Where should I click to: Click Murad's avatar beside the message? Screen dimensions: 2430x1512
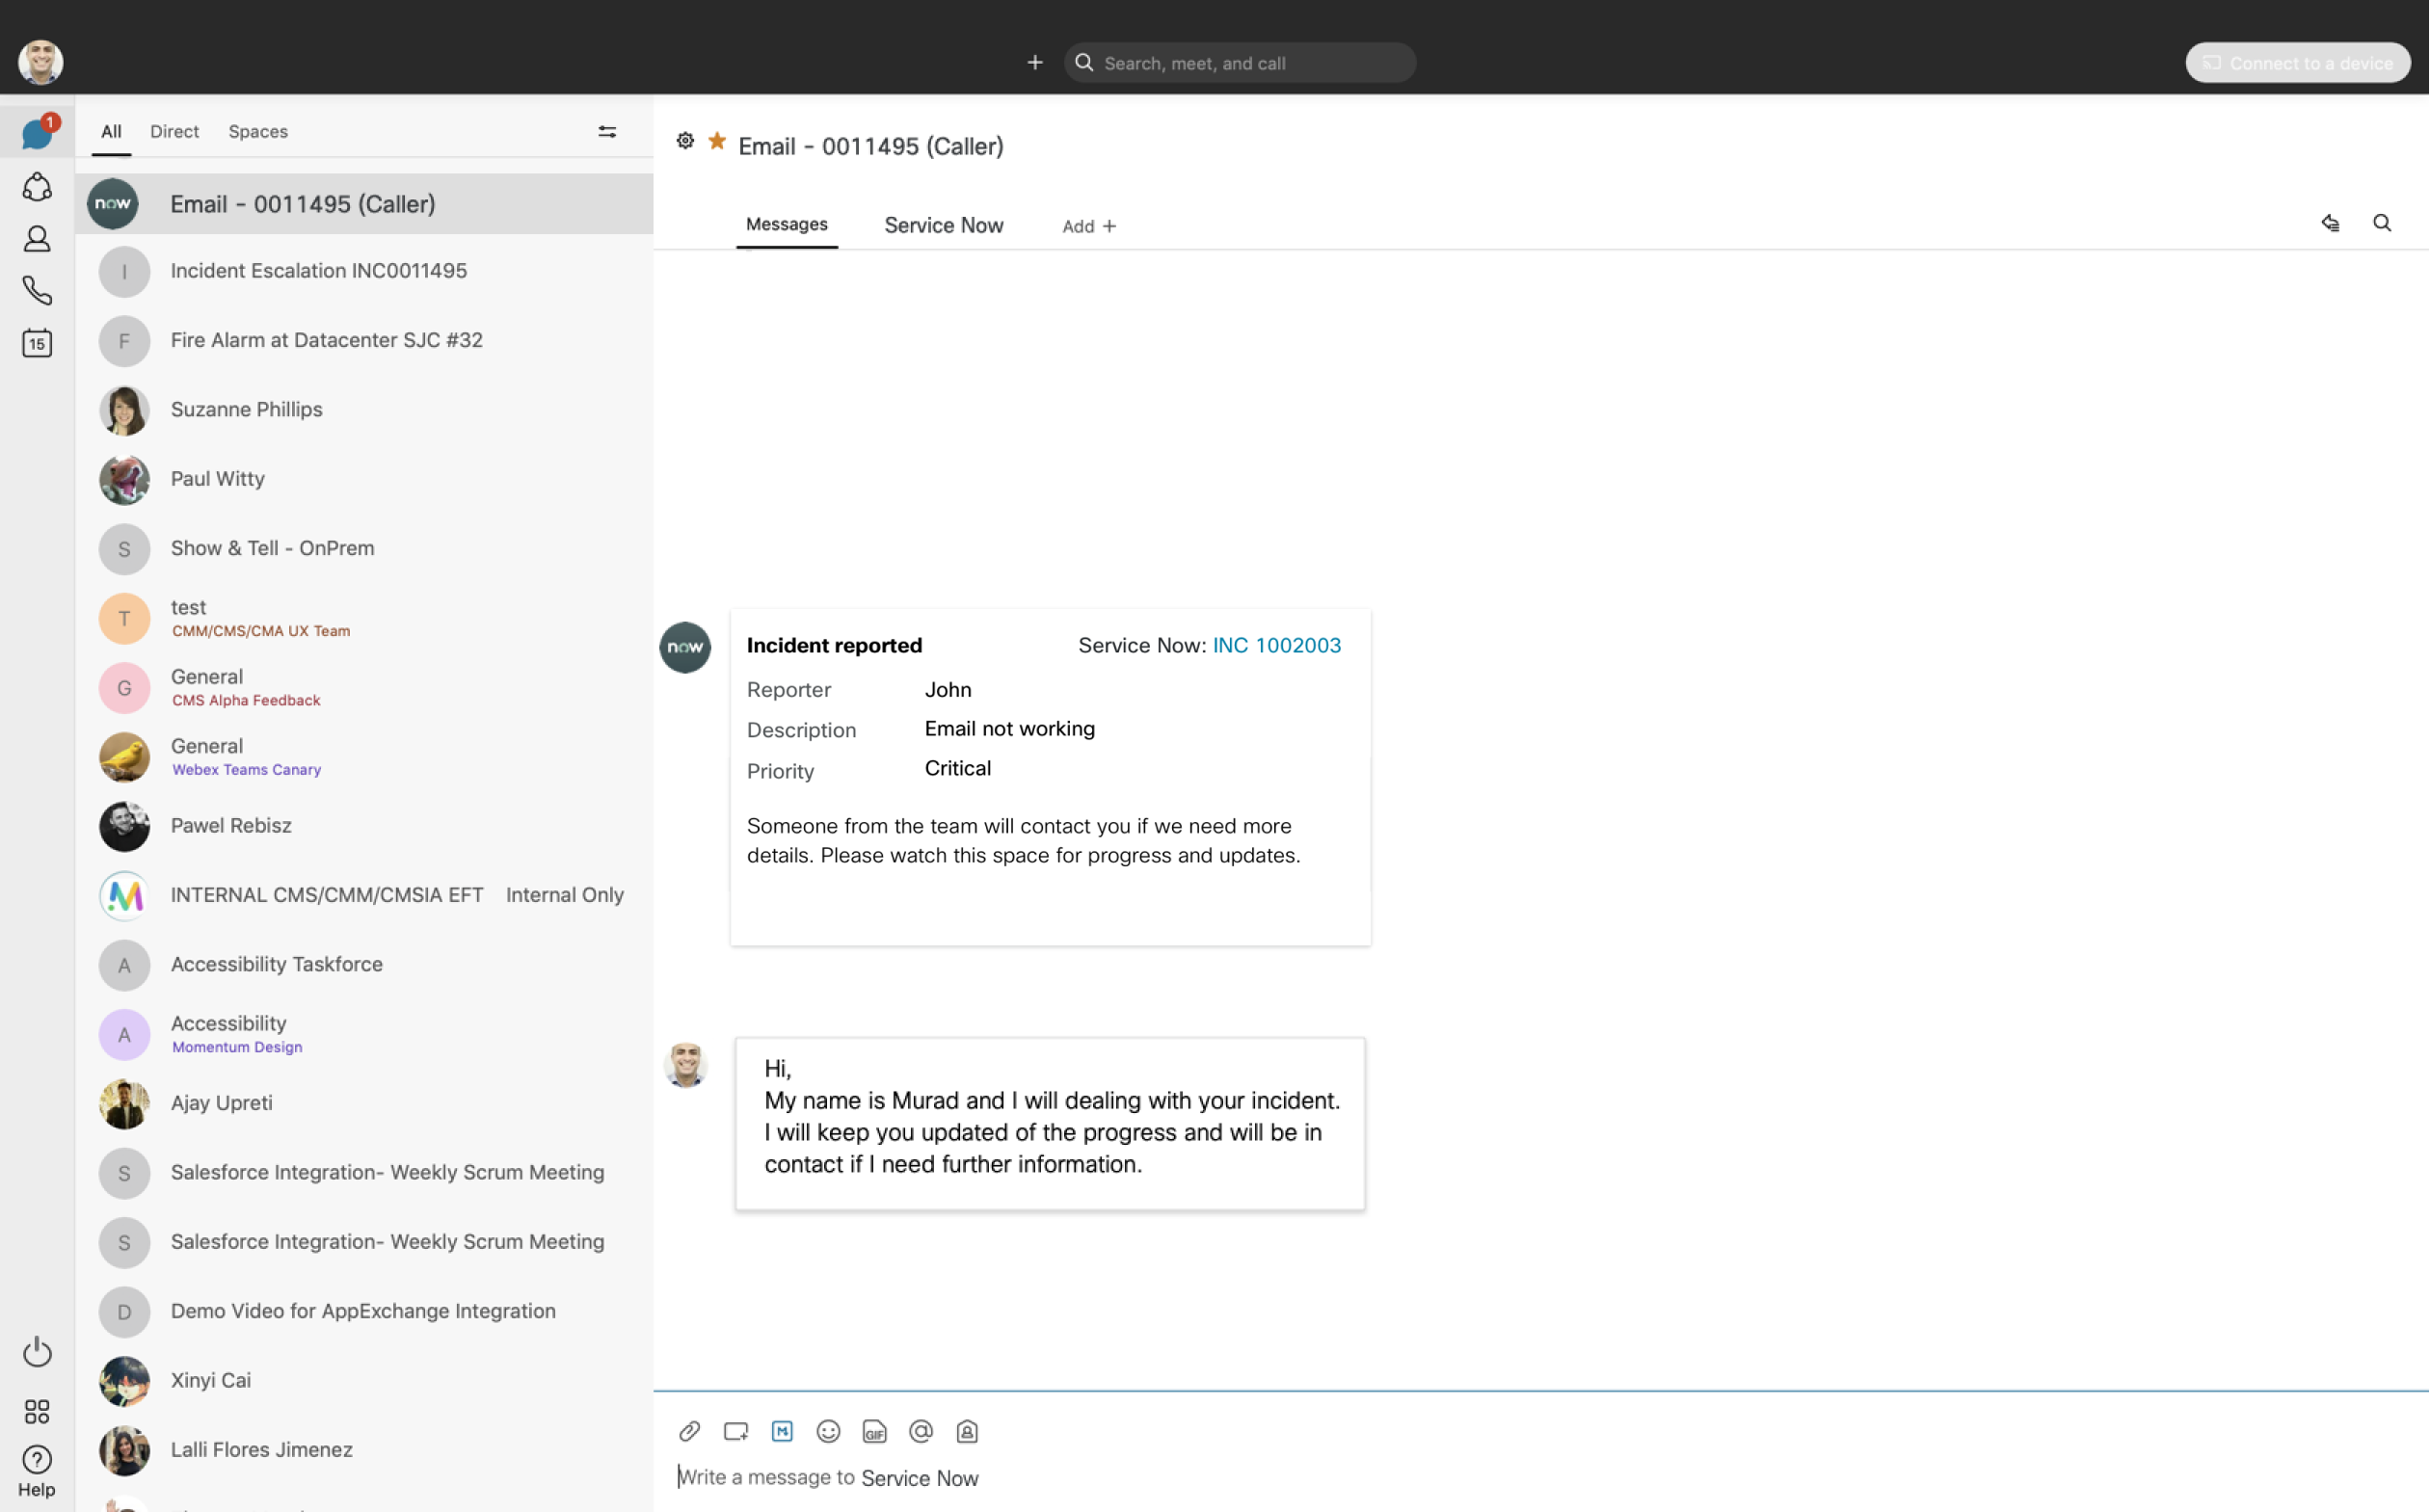(x=686, y=1065)
